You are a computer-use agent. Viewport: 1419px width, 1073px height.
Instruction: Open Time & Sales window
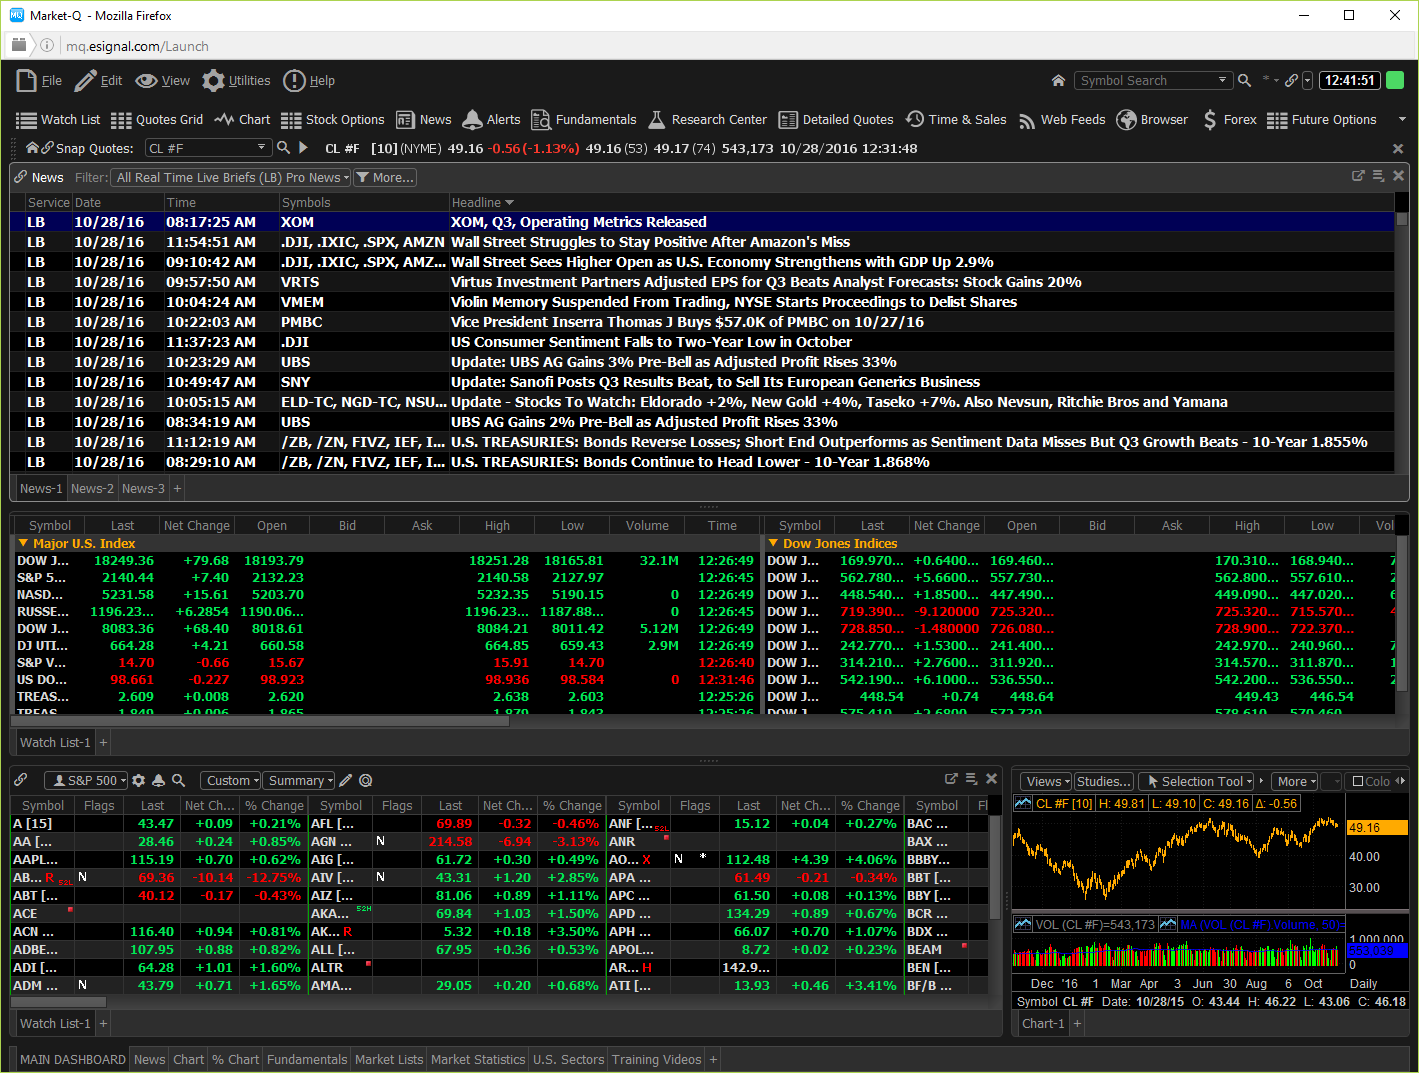956,120
